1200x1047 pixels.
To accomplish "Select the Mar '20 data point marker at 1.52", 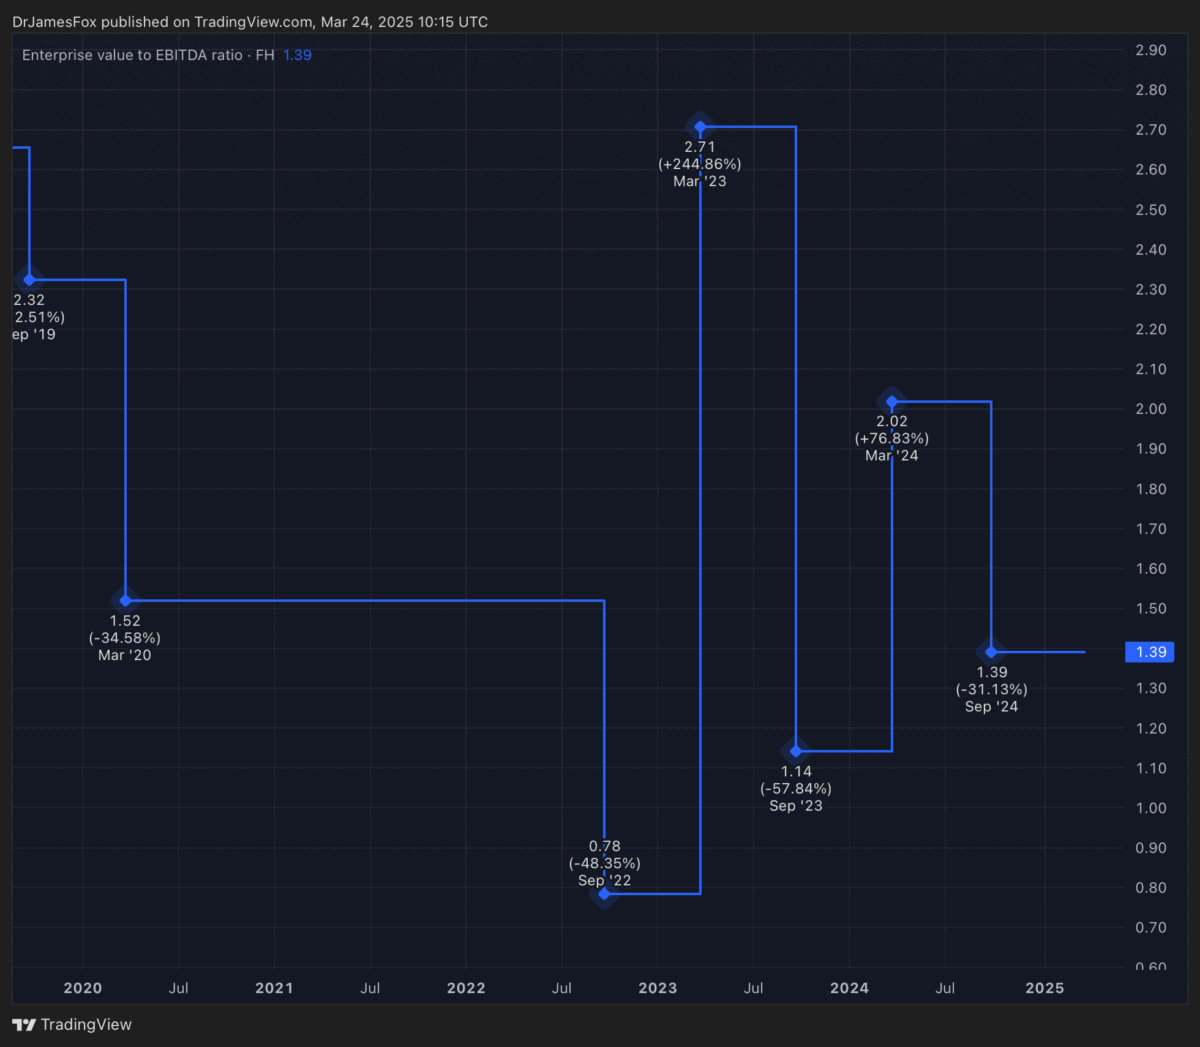I will [125, 600].
